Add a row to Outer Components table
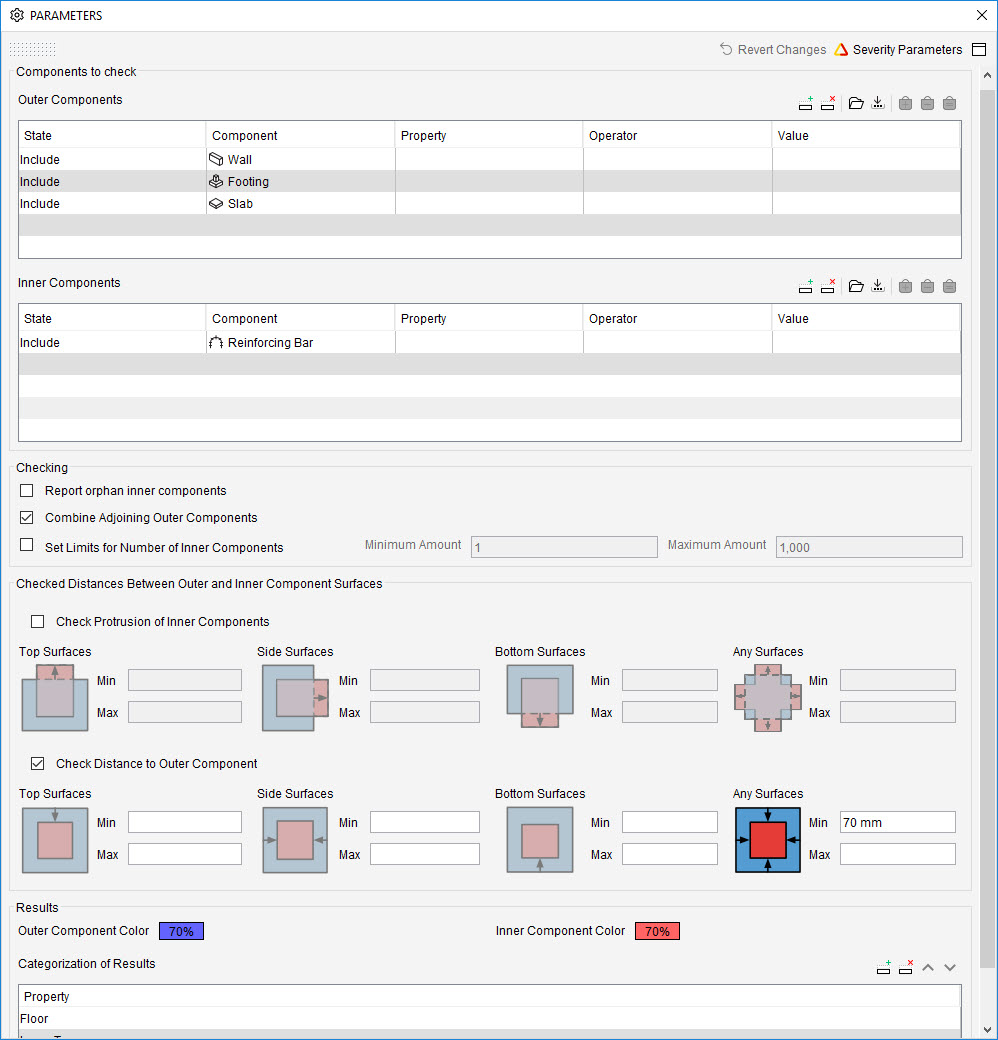Image resolution: width=998 pixels, height=1040 pixels. tap(806, 103)
